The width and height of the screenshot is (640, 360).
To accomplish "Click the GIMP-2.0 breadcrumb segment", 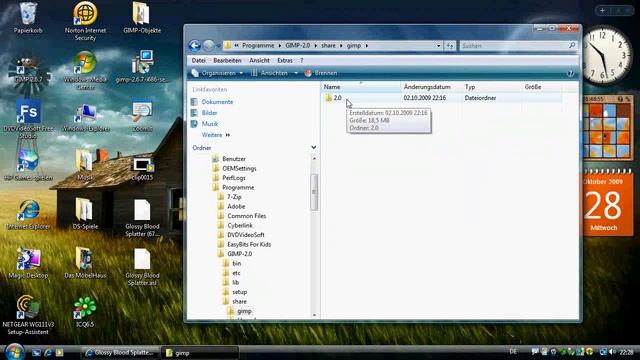I will (x=298, y=46).
